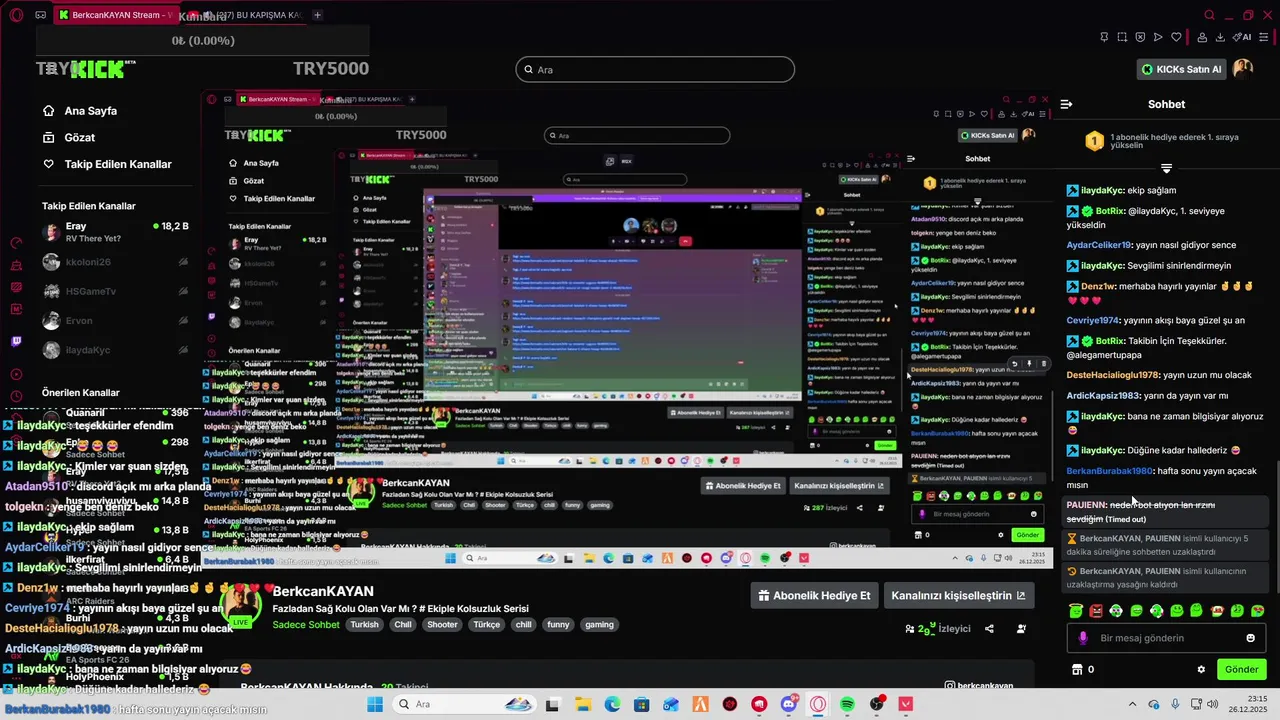Open Discord from the Windows taskbar
Viewport: 1280px width, 720px height.
pyautogui.click(x=789, y=704)
